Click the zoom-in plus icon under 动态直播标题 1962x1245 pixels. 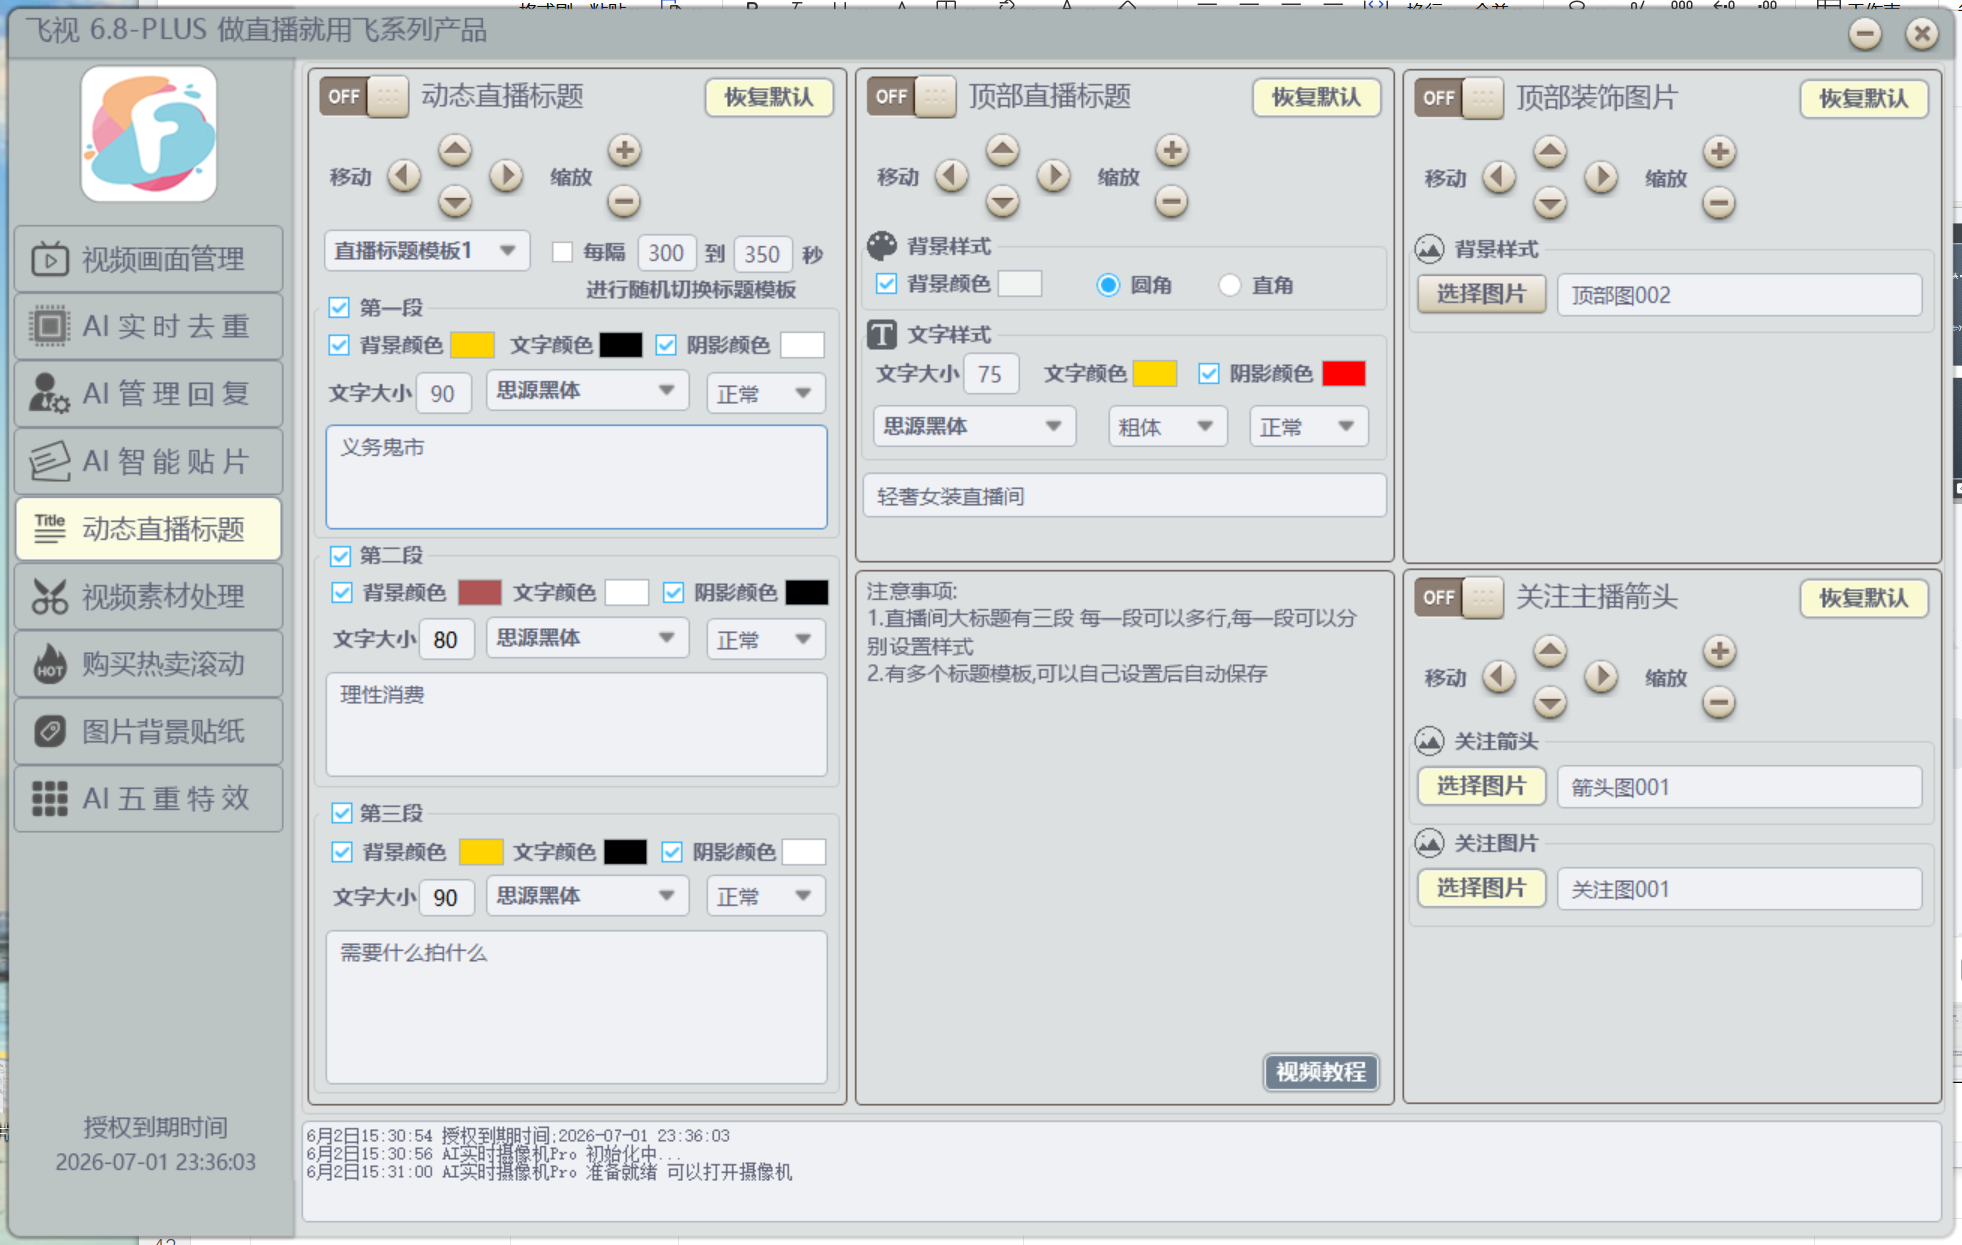point(624,151)
